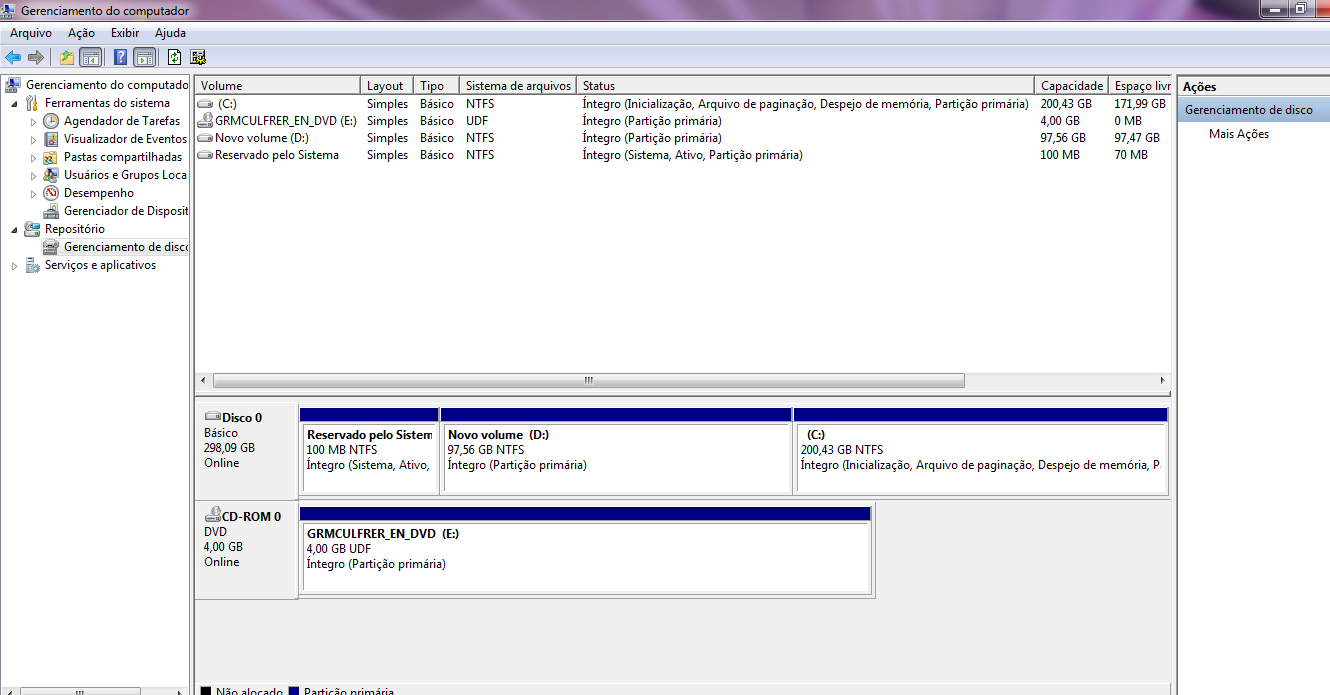Click the UDF file system cell
Image resolution: width=1330 pixels, height=695 pixels.
click(478, 121)
